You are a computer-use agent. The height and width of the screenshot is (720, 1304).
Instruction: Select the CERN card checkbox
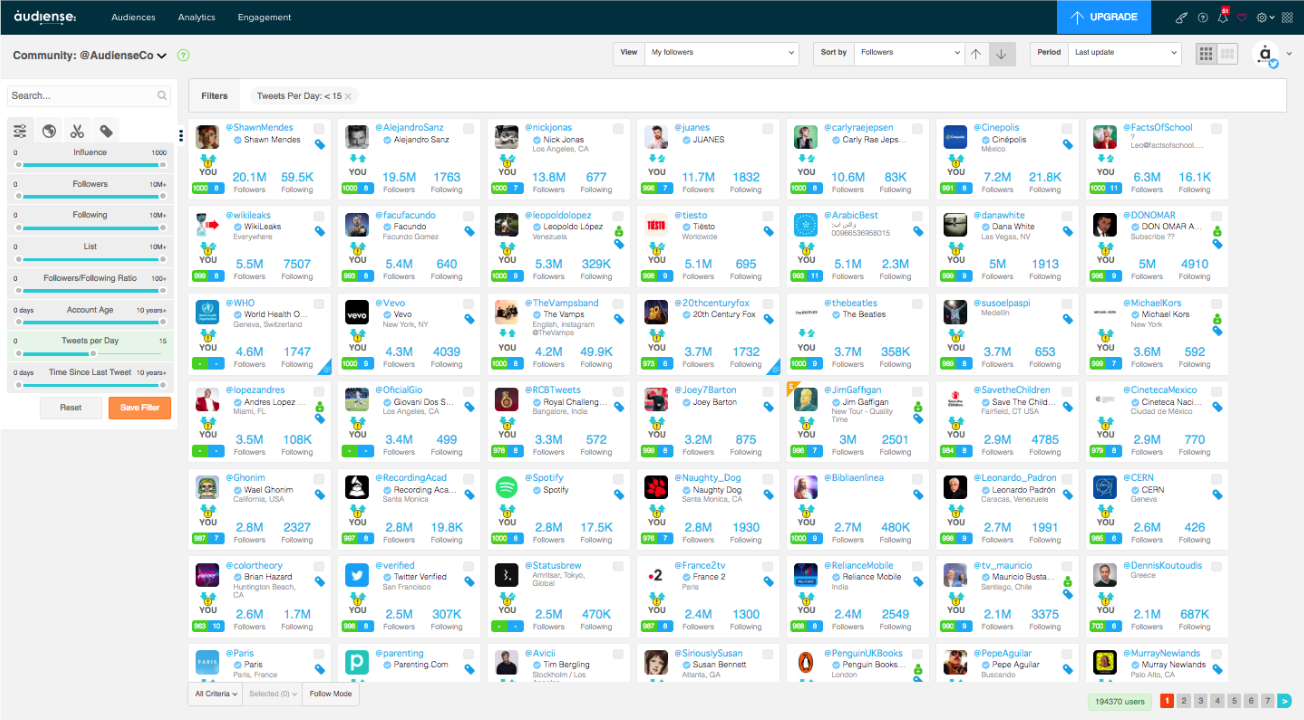[x=1216, y=479]
